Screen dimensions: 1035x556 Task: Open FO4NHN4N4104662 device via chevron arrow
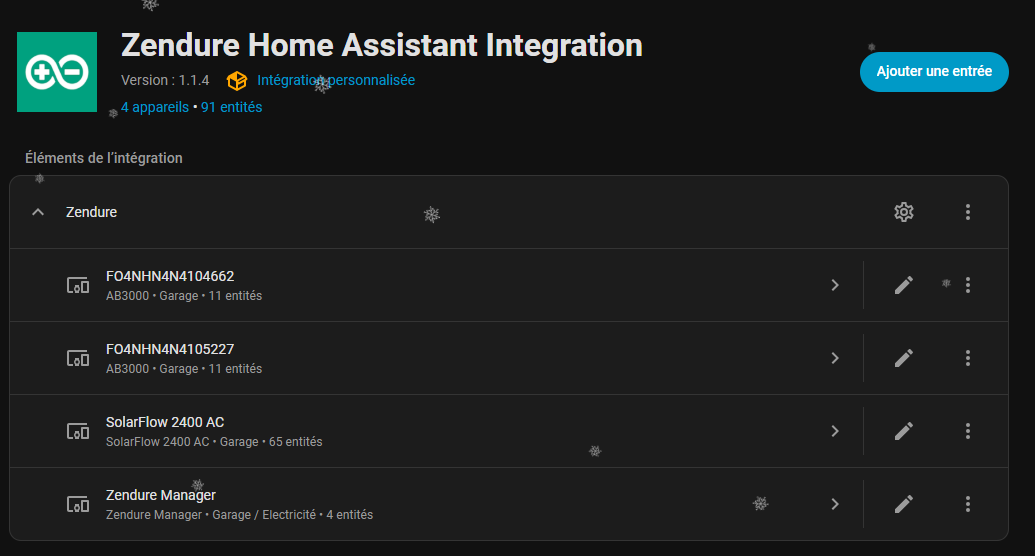tap(835, 285)
